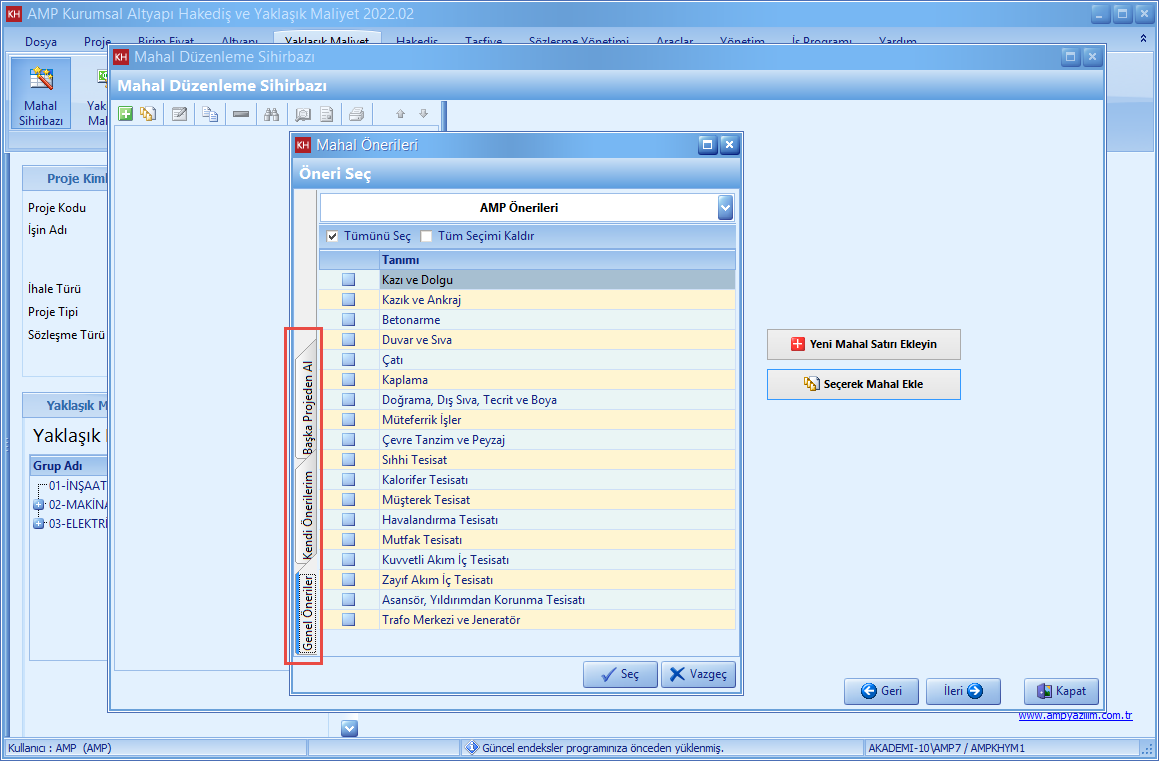Click the edit pencil toolbar icon
The width and height of the screenshot is (1159, 761).
[x=180, y=114]
